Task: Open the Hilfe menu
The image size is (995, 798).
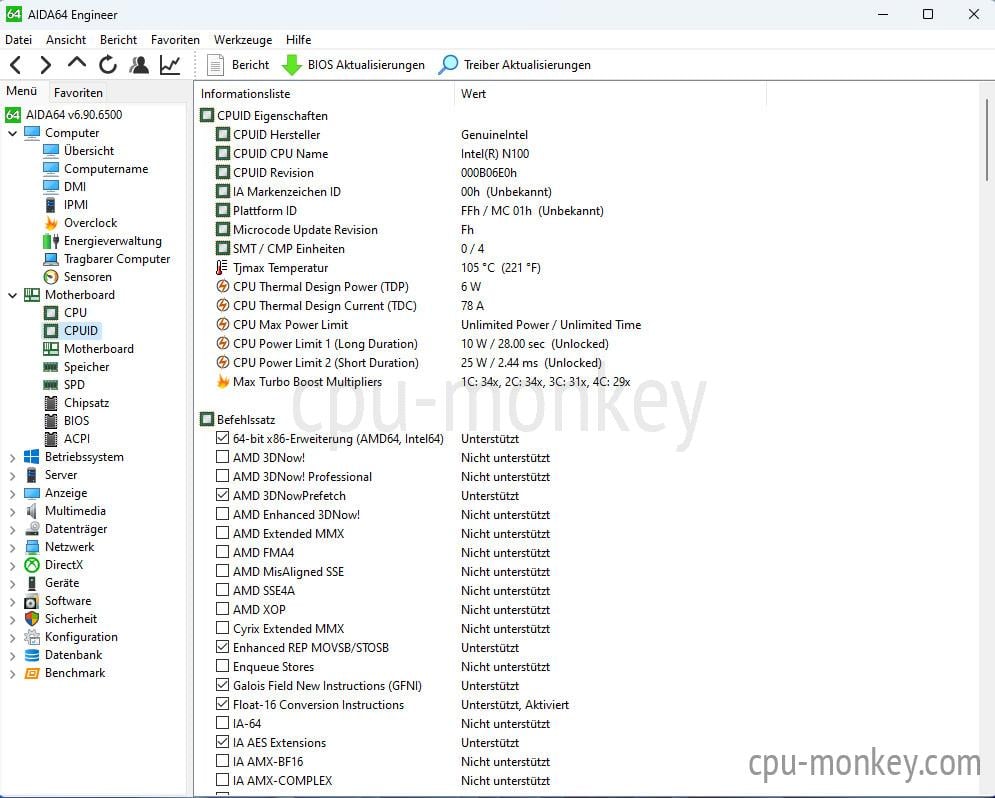Action: coord(298,39)
